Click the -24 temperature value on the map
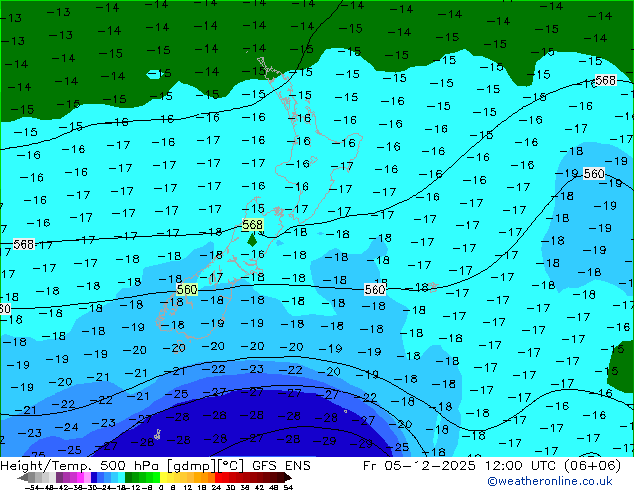 point(66,427)
